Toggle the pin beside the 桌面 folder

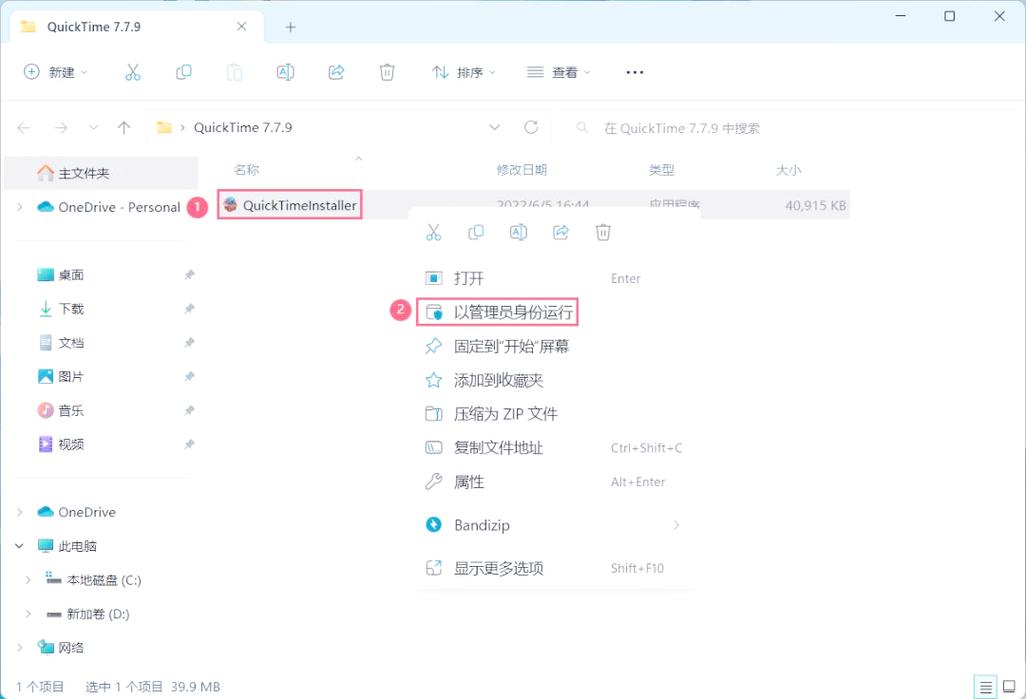coord(189,274)
